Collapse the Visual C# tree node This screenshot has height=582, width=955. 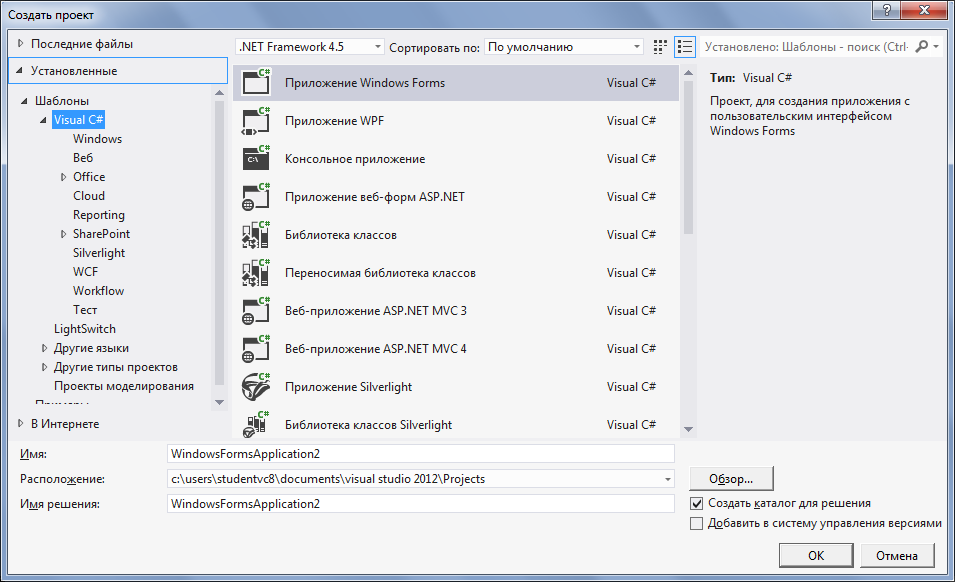(43, 120)
